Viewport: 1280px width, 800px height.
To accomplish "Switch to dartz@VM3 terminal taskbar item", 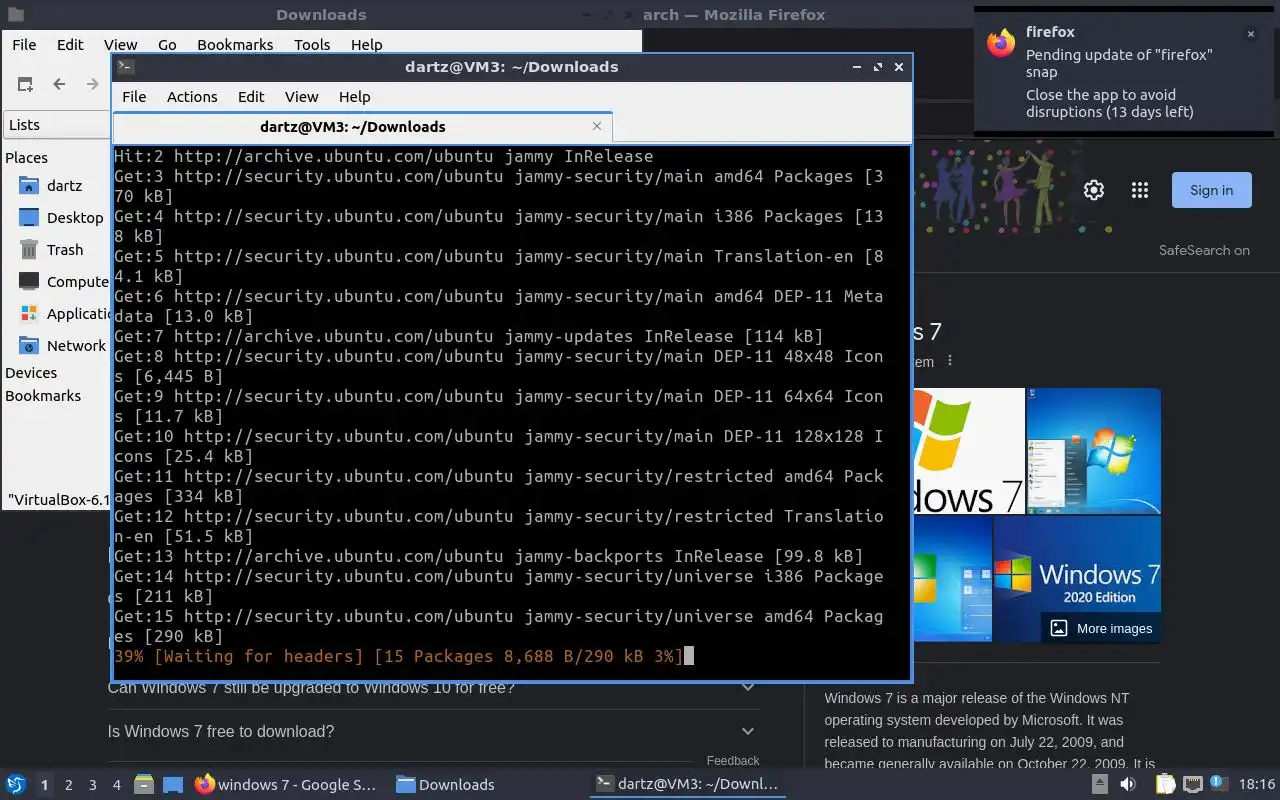I will point(686,785).
